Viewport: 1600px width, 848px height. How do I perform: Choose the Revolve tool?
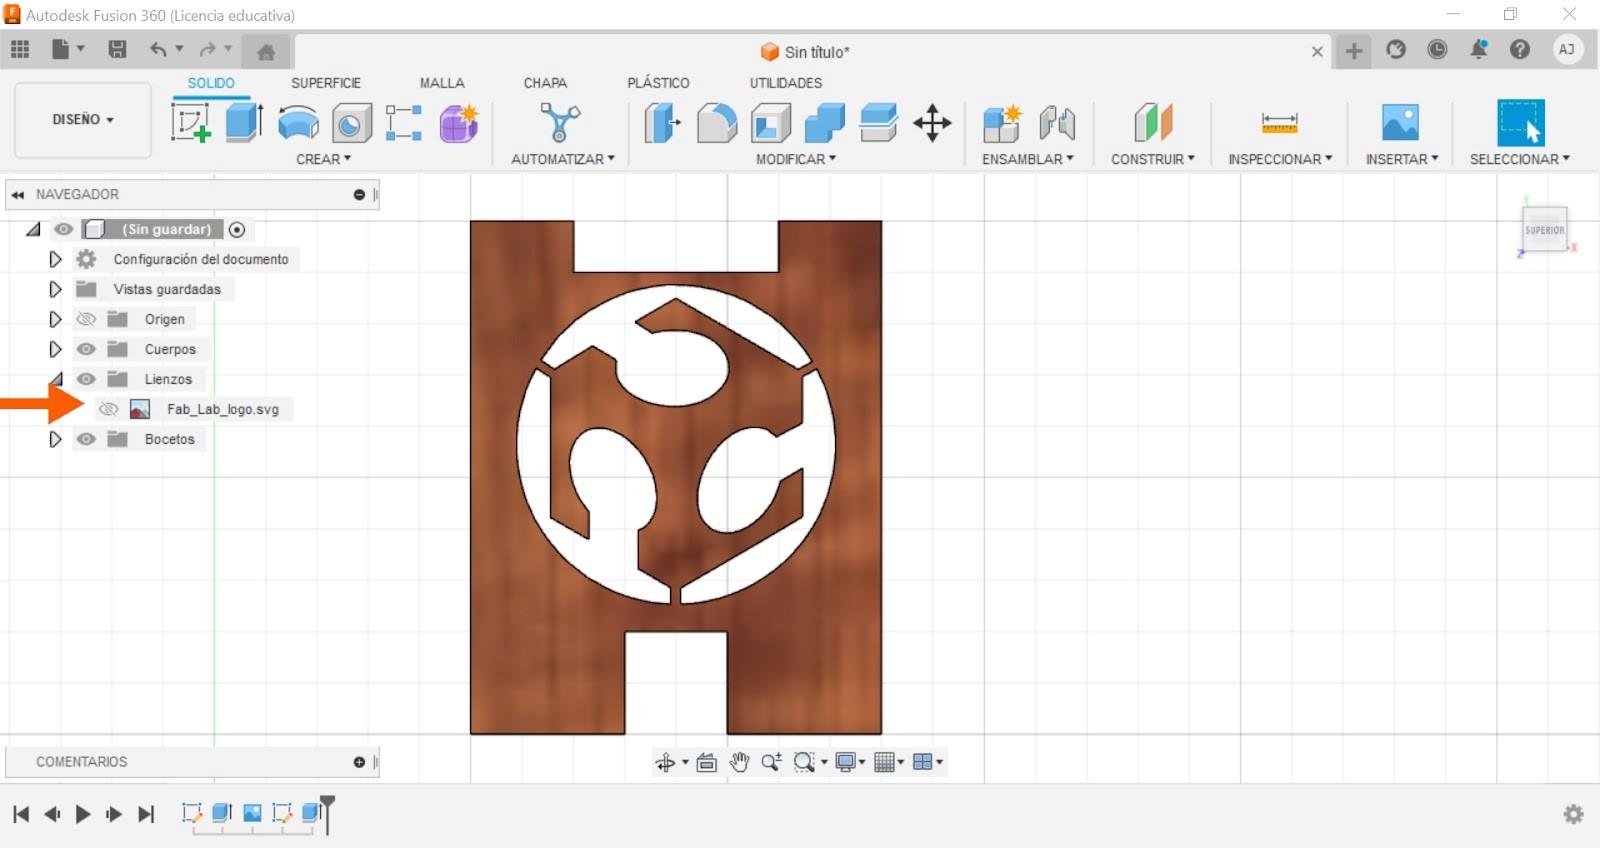coord(298,124)
